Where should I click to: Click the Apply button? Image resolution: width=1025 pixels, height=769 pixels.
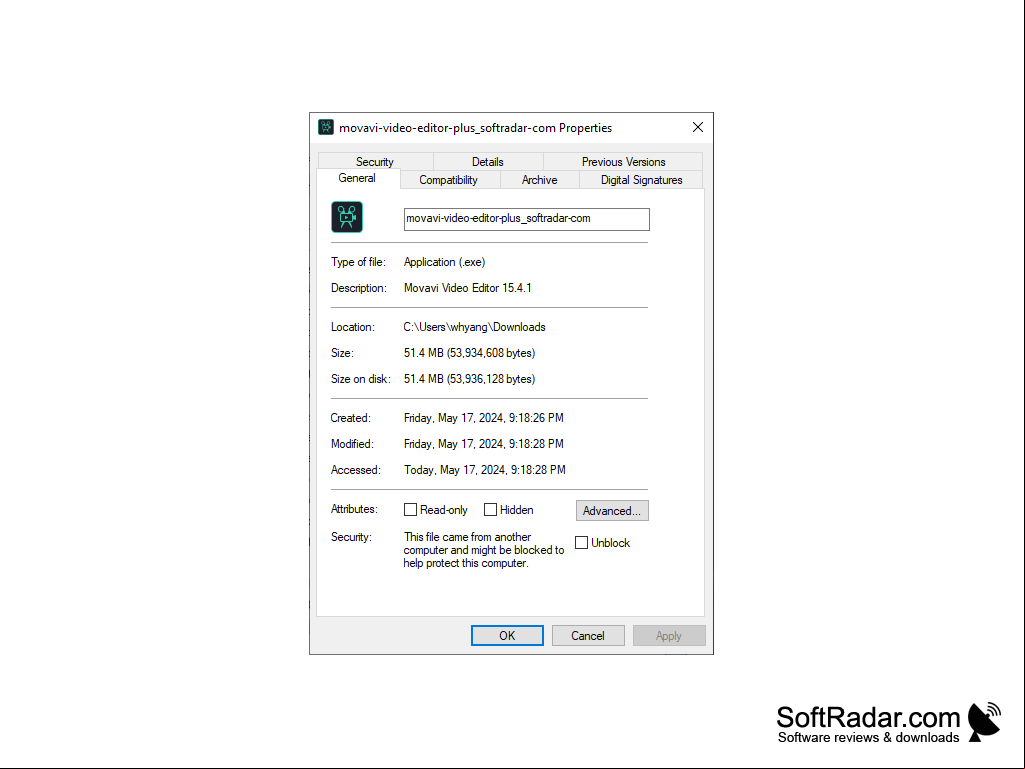669,636
